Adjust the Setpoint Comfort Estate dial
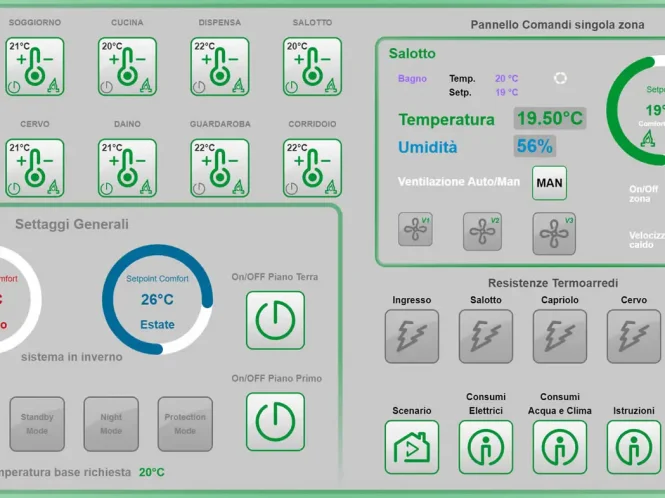 tap(157, 299)
